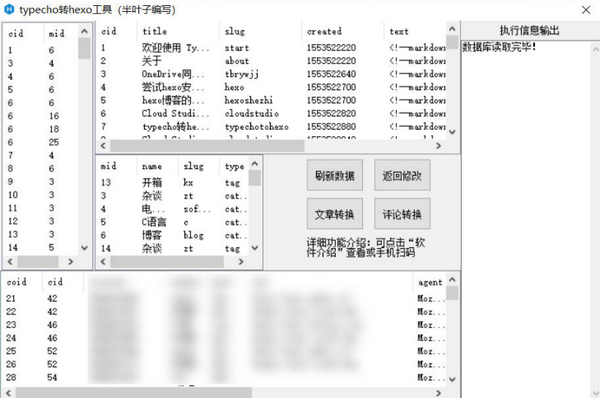Click the down arrow of cid/mid list scrollbar
The height and width of the screenshot is (398, 600).
point(85,248)
